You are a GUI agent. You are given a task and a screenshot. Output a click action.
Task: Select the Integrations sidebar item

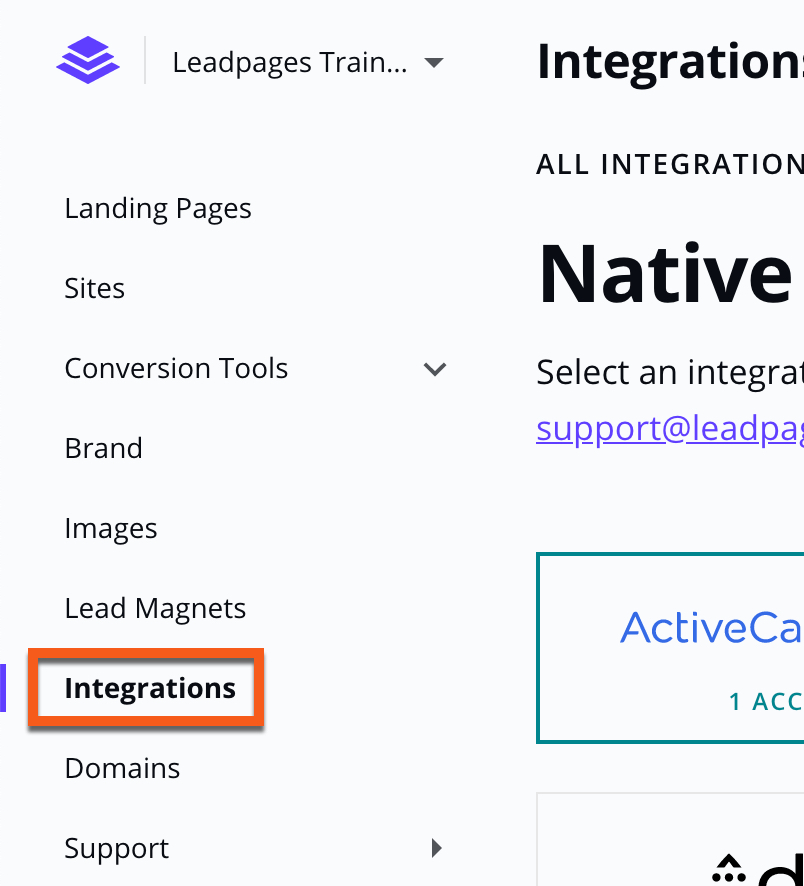coord(149,688)
